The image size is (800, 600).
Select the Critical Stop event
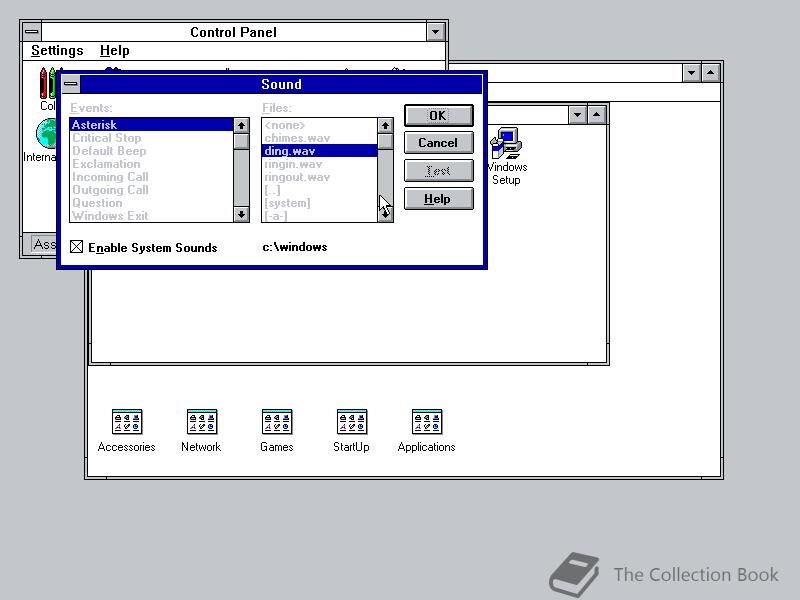coord(152,138)
